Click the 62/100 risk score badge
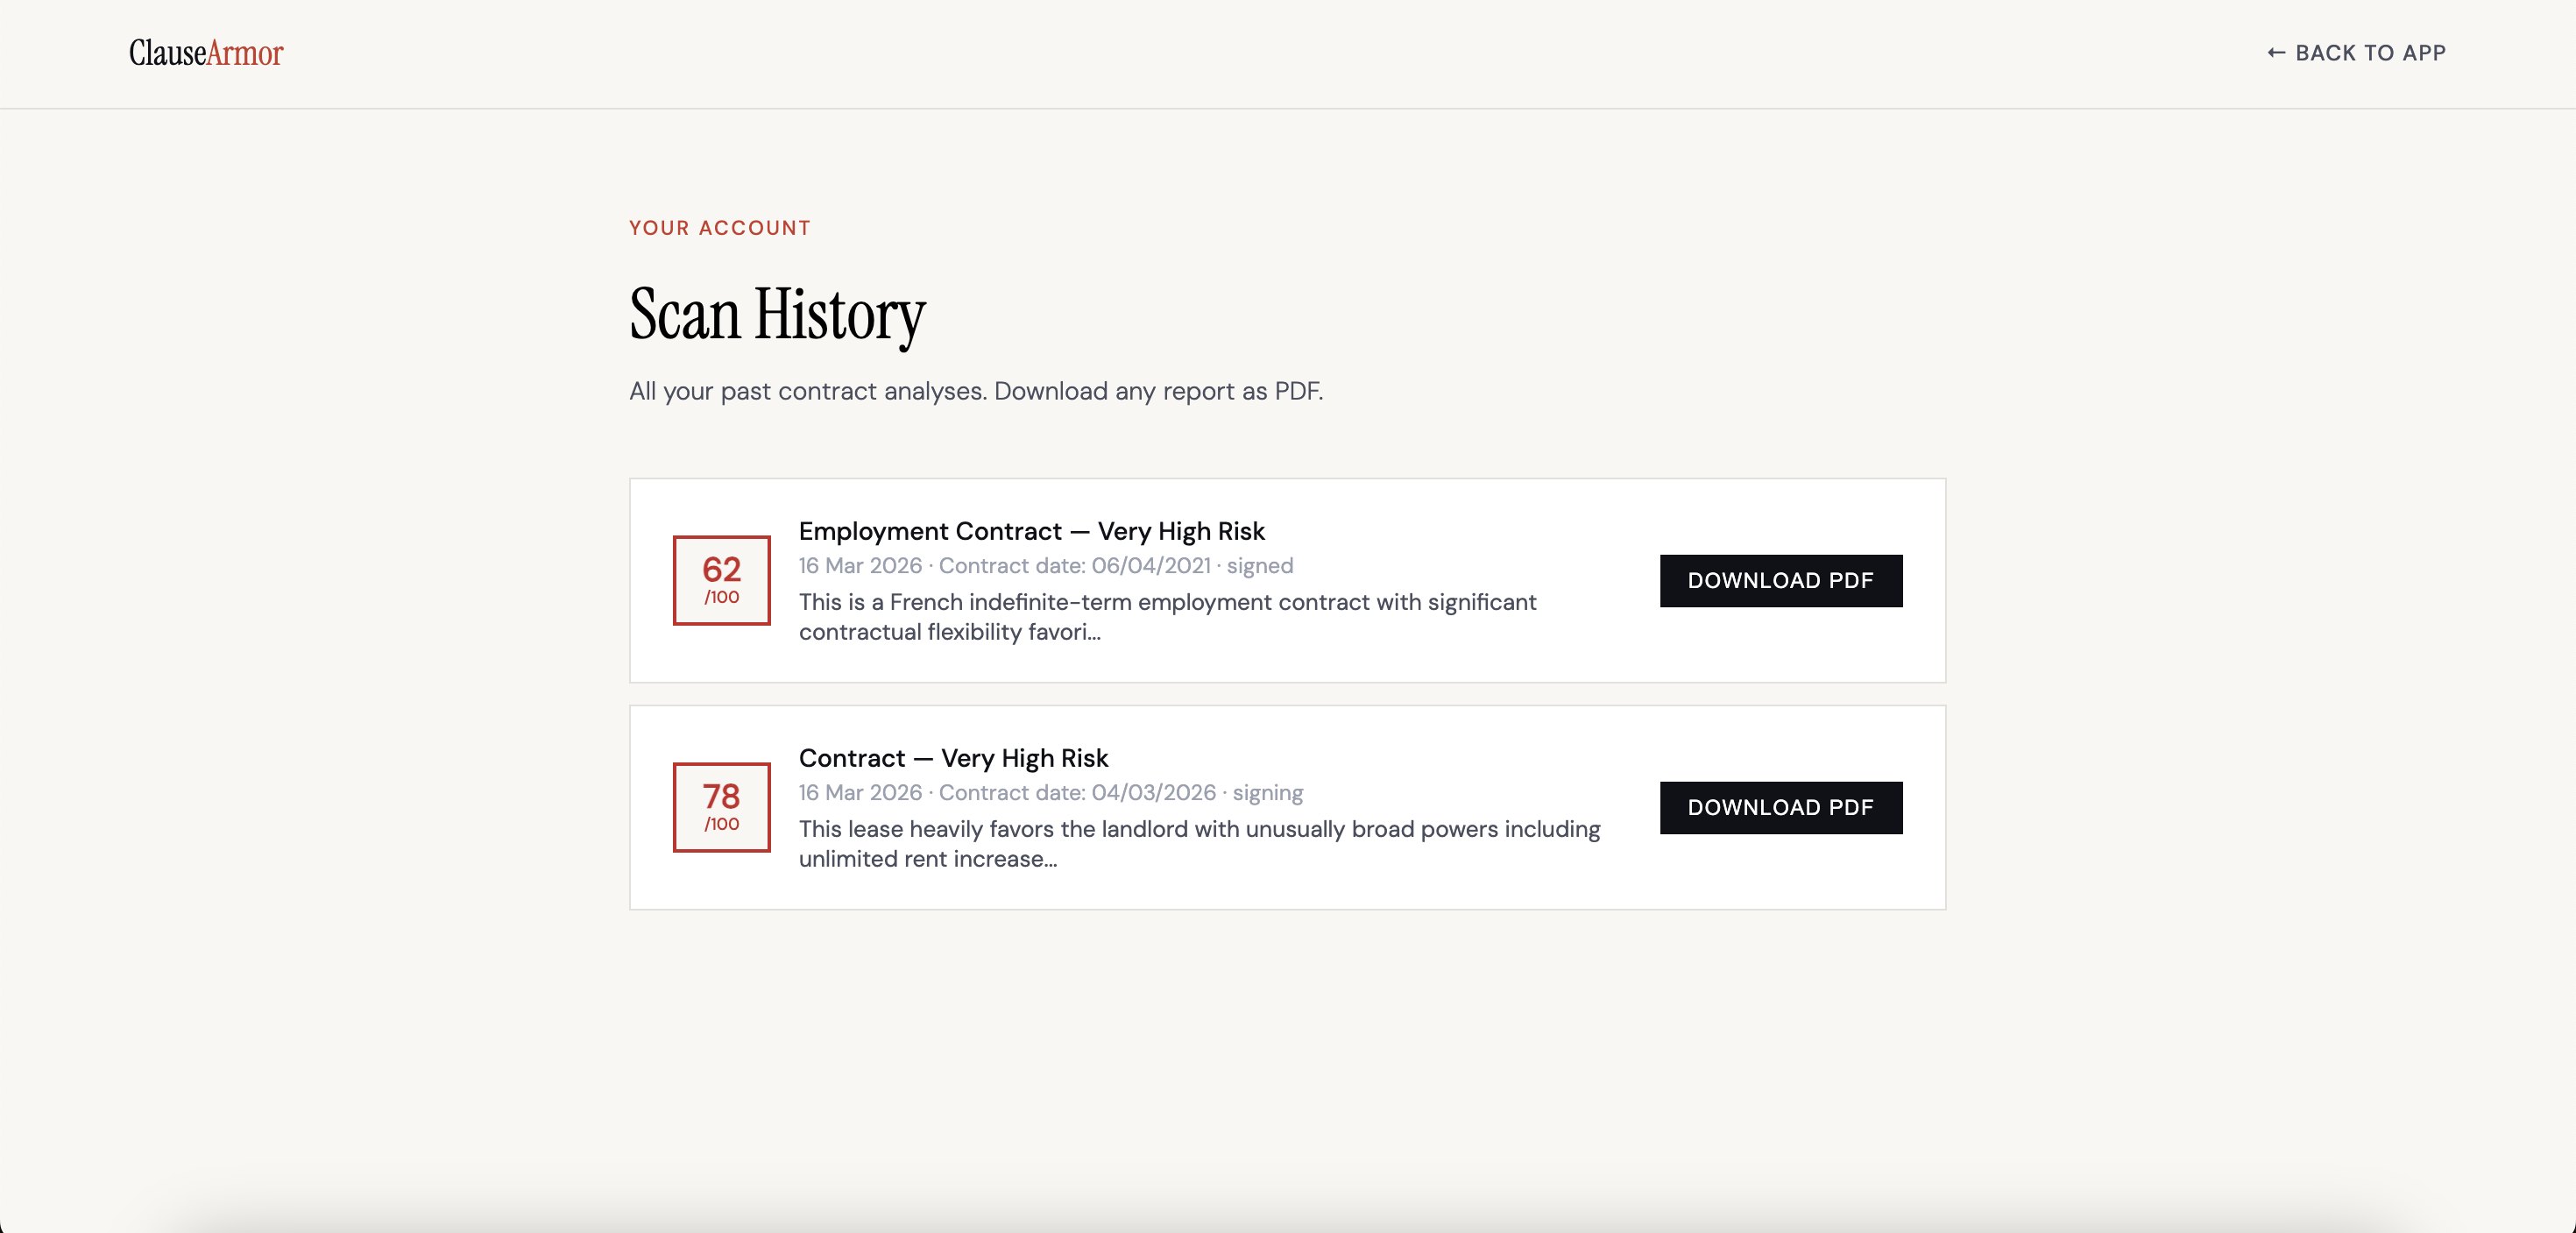Viewport: 2576px width, 1233px height. [x=721, y=580]
